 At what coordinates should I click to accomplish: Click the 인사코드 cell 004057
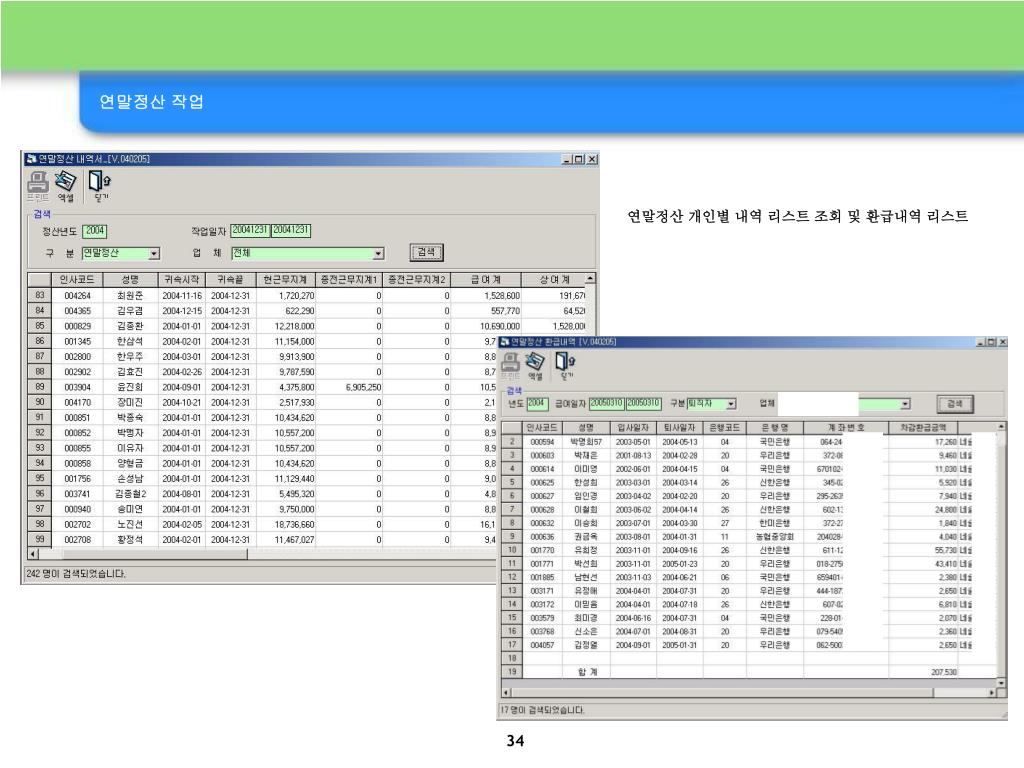[542, 645]
